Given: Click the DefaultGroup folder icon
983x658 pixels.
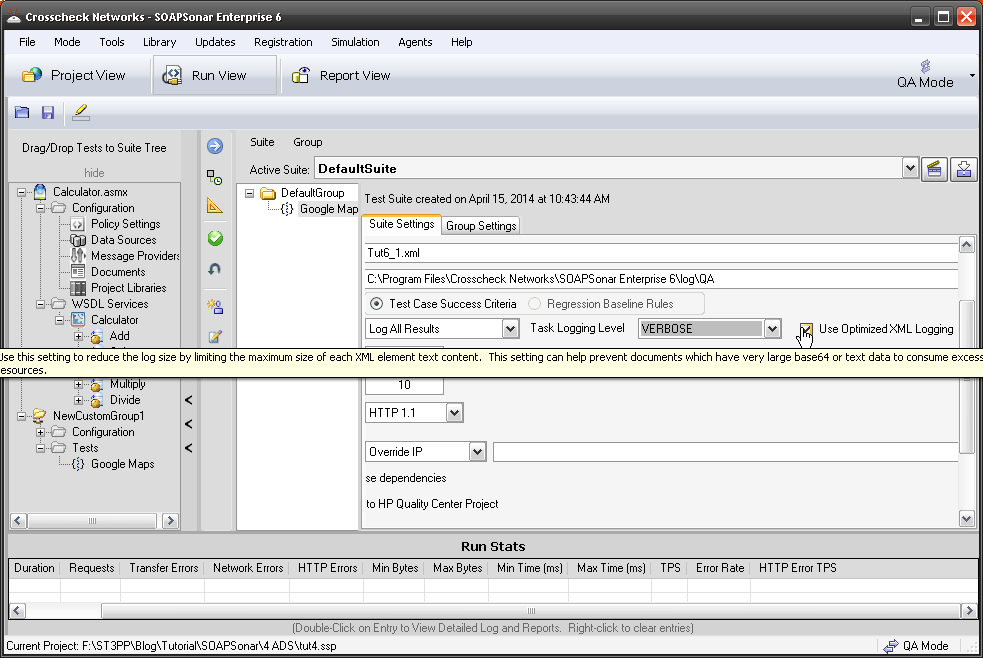Looking at the screenshot, I should point(268,193).
